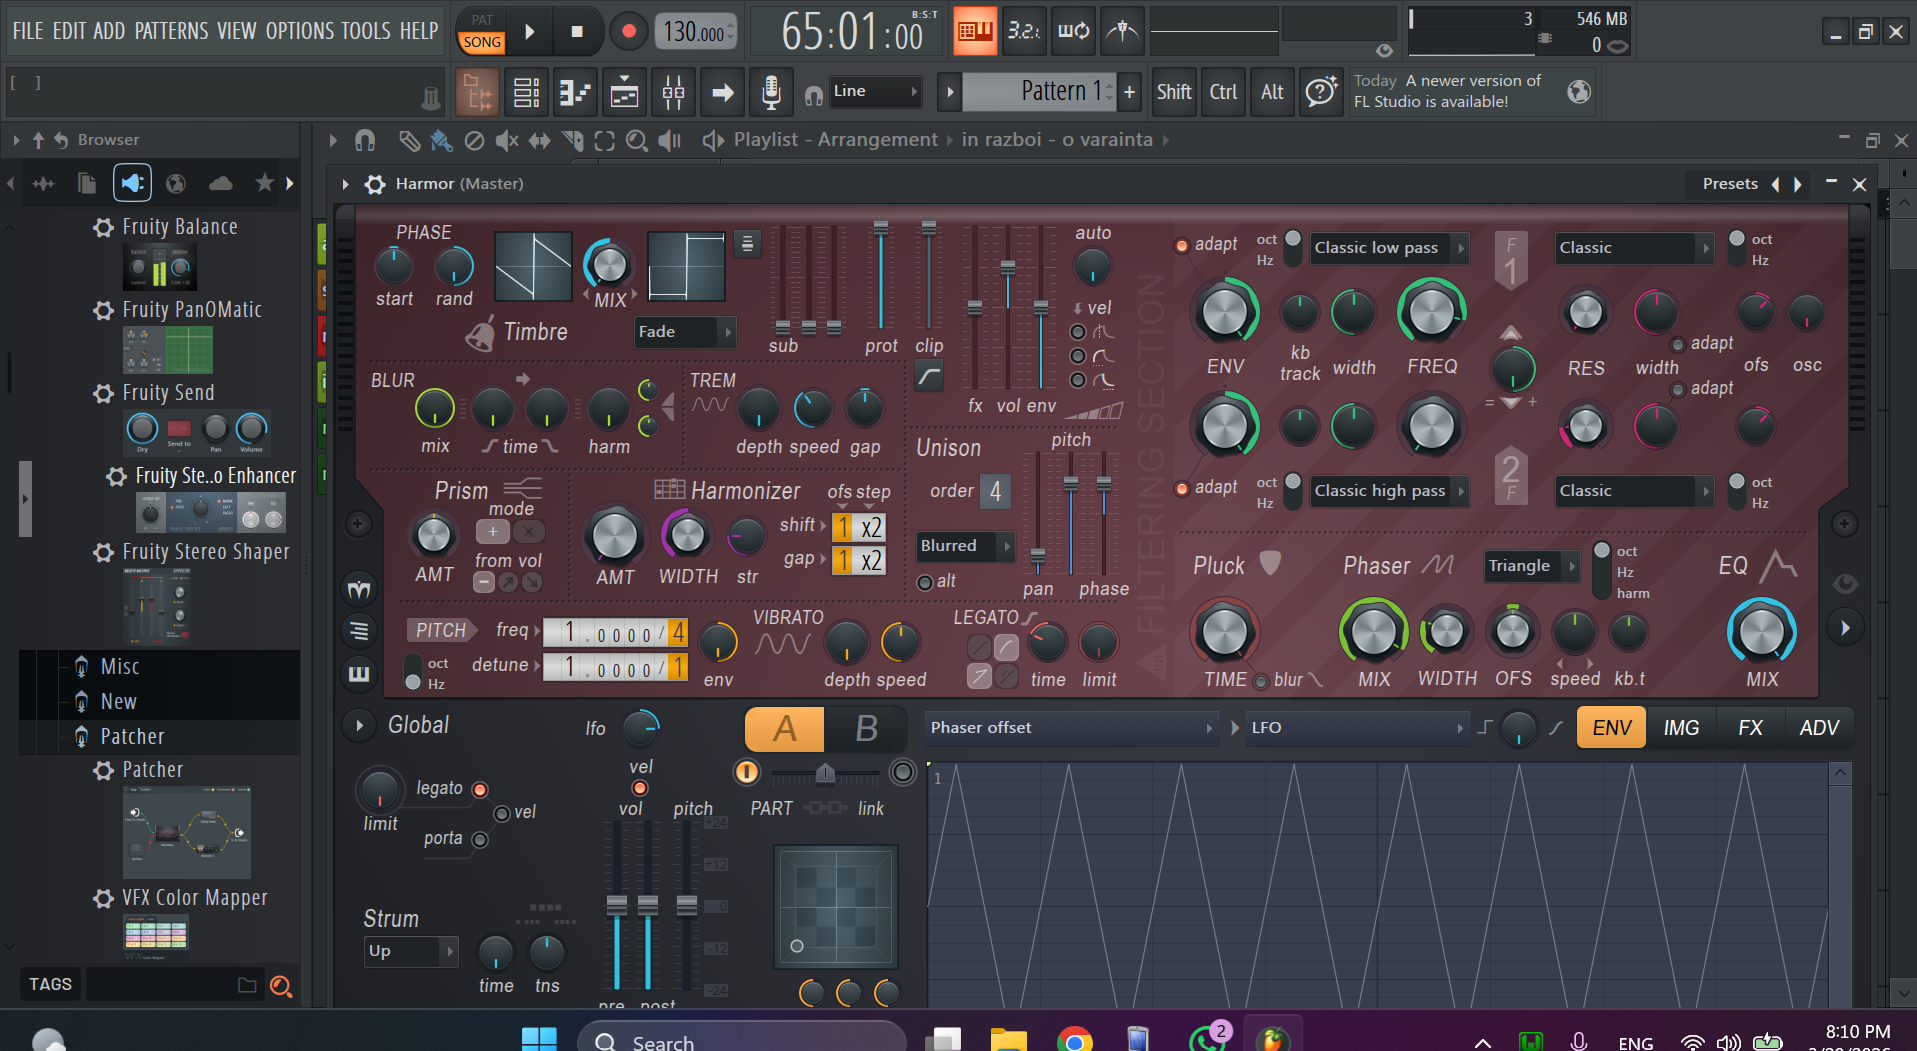The image size is (1917, 1051).
Task: Toggle the vel radio beside legato
Action: (x=502, y=814)
